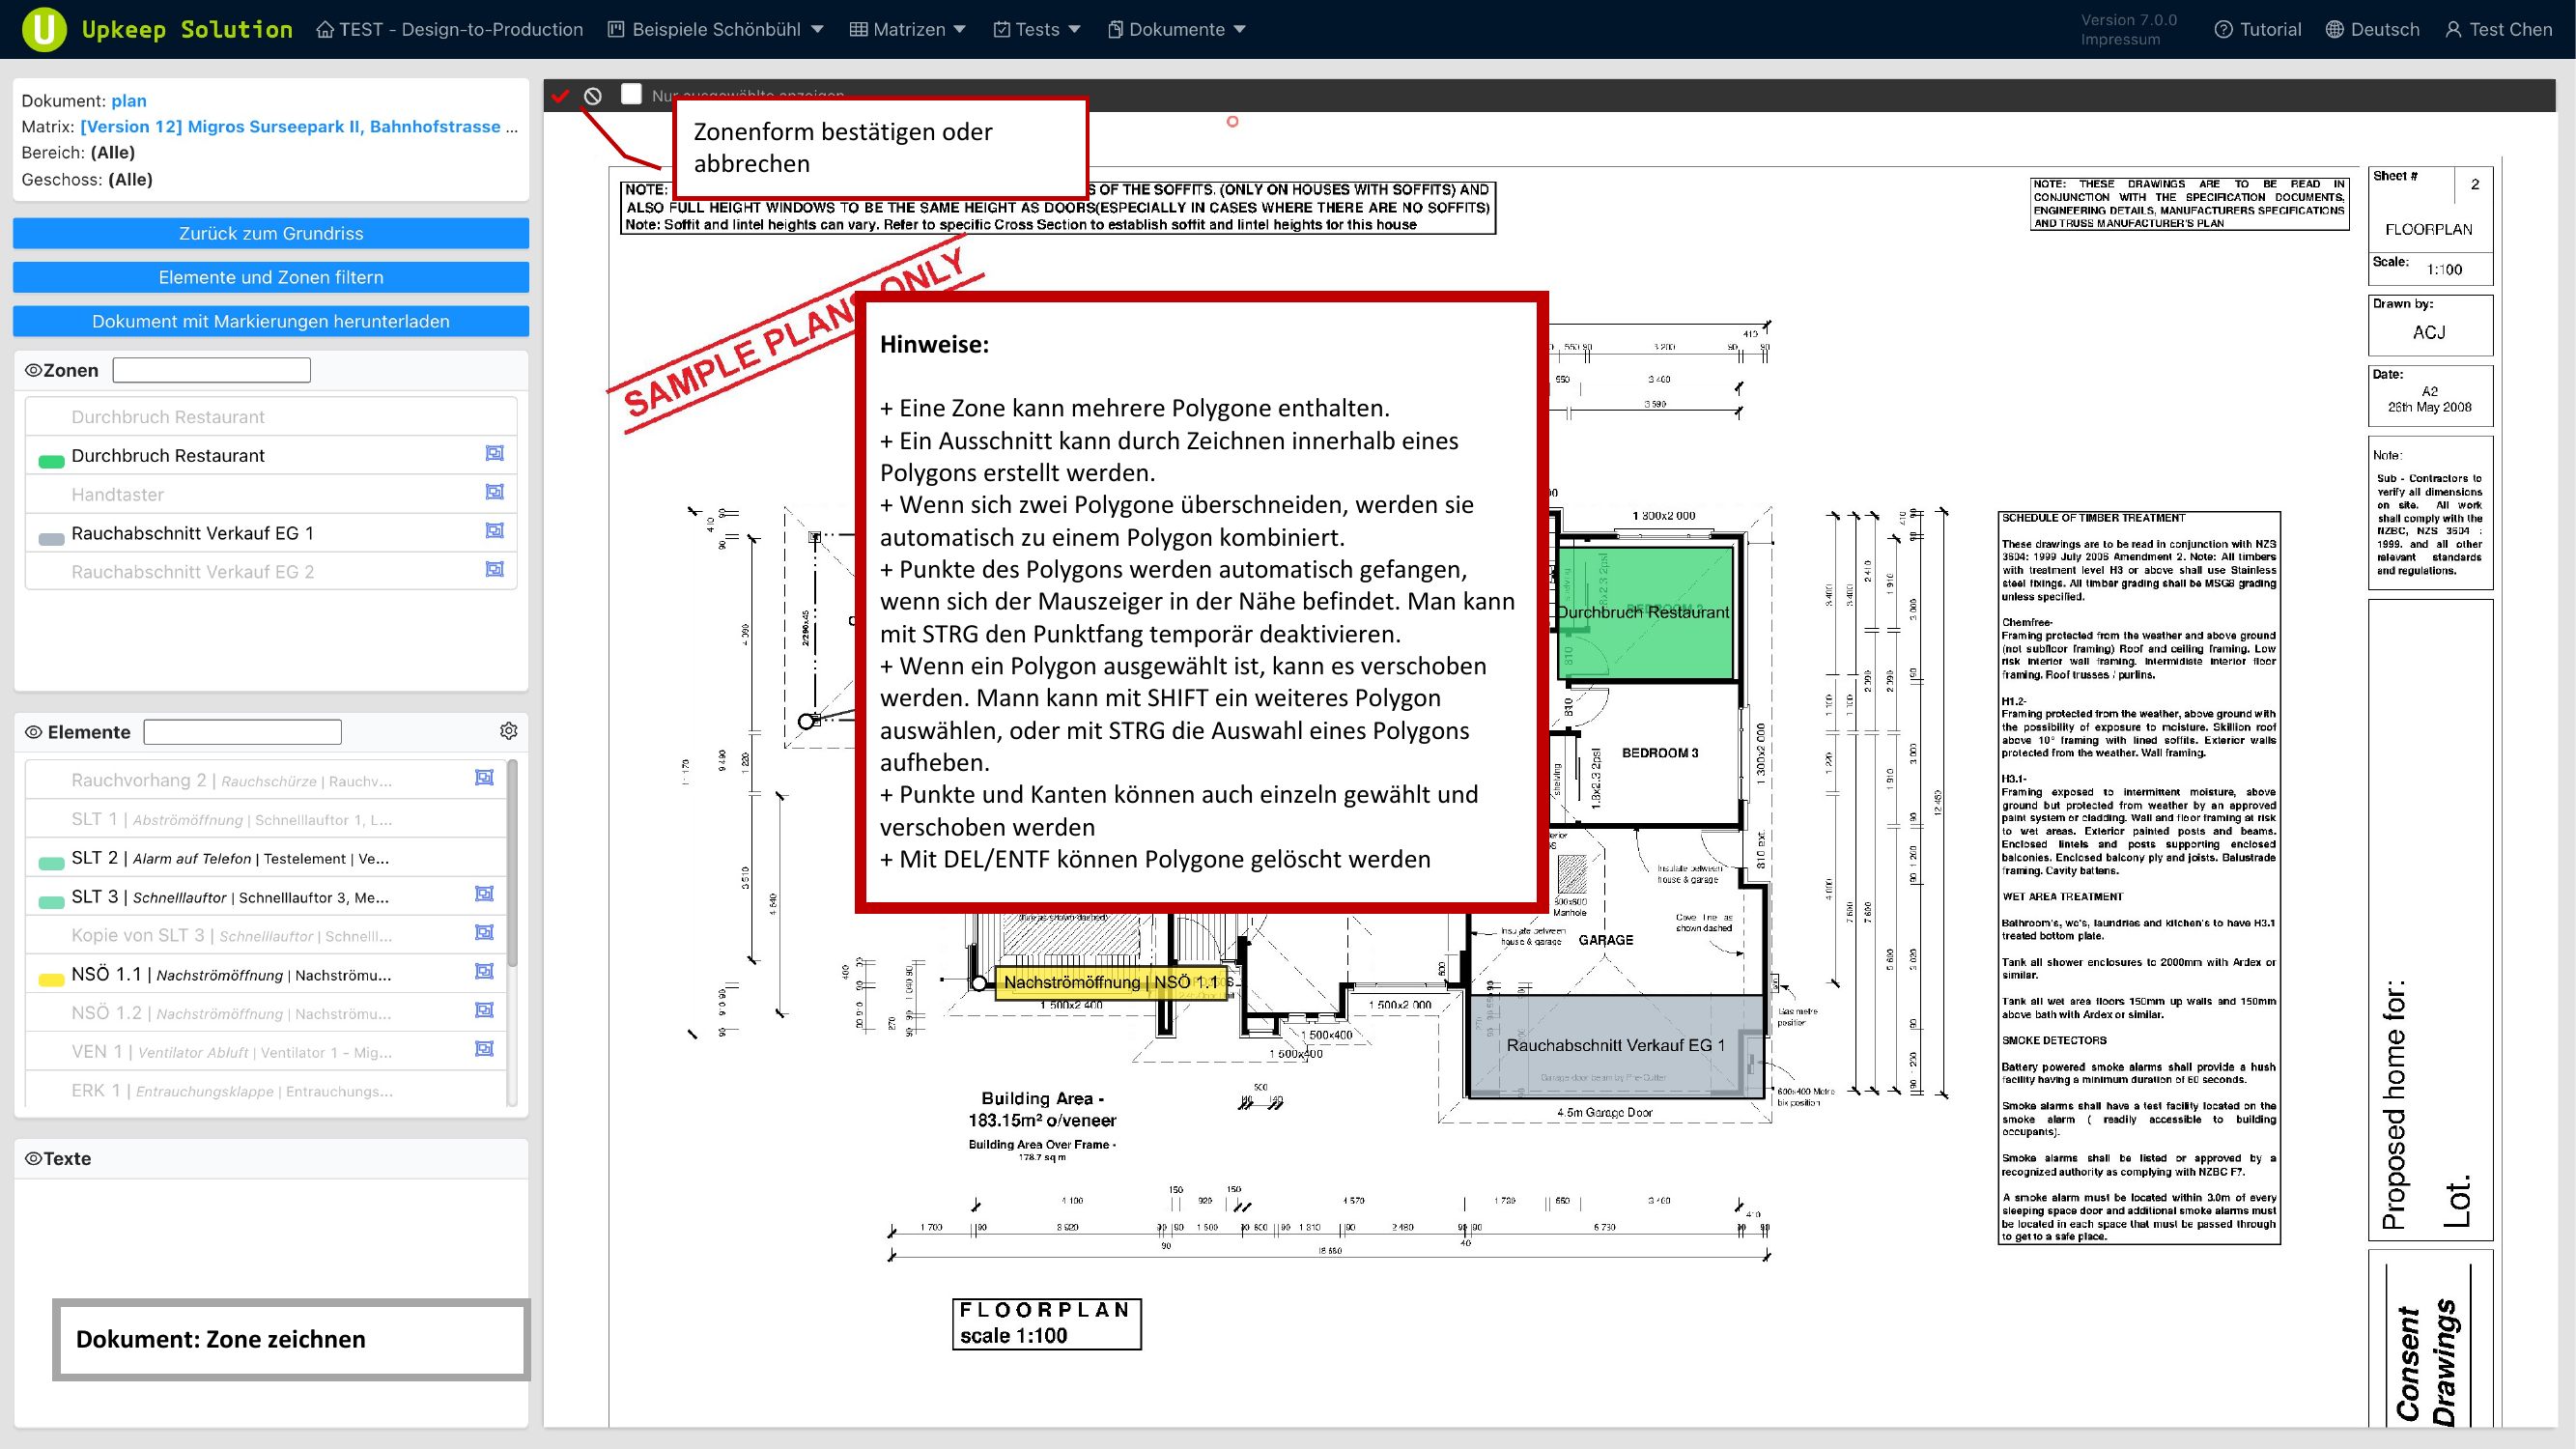Toggle Elemente visibility eye icon
This screenshot has height=1449, width=2576.
coord(33,732)
